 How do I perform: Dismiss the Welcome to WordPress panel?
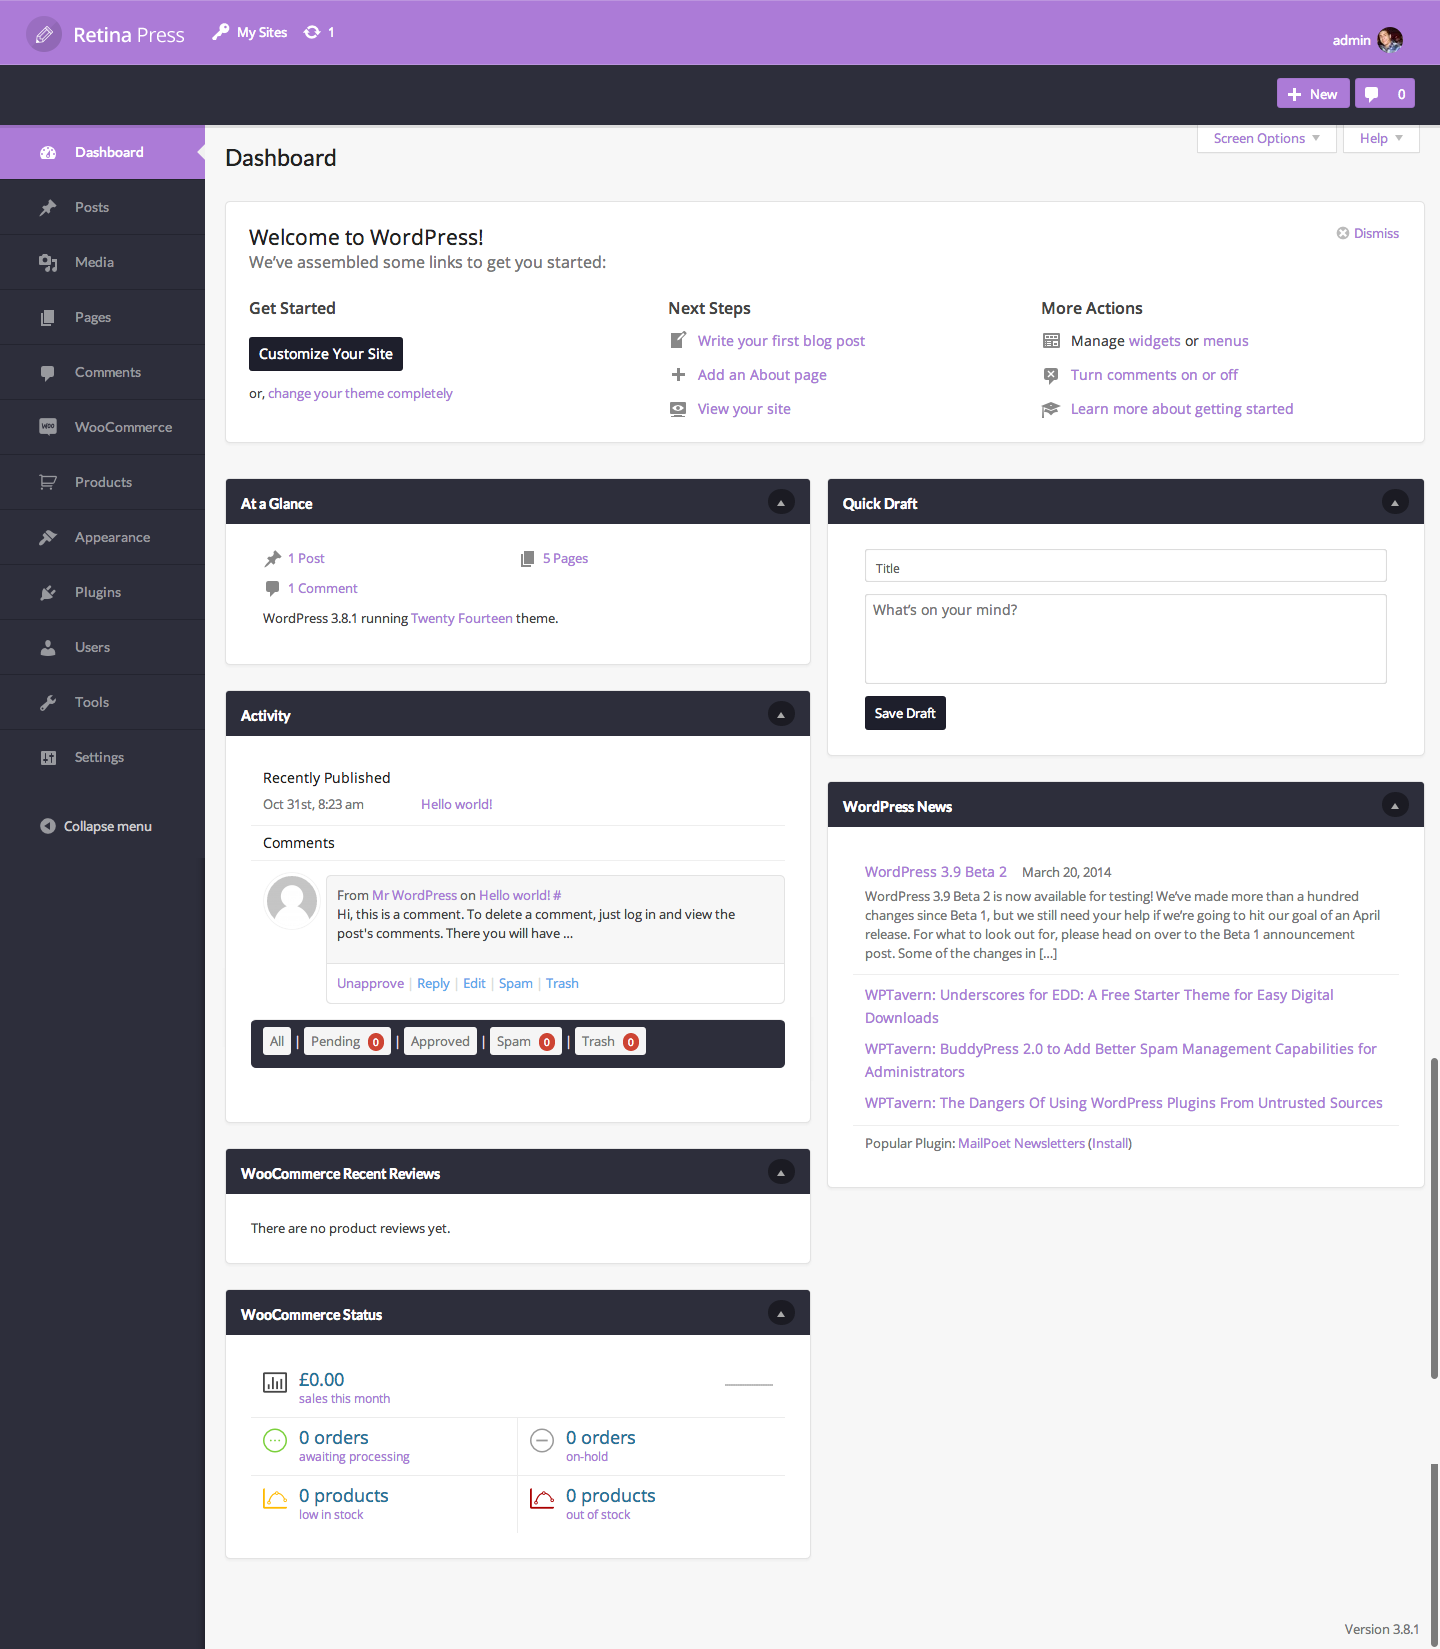tap(1368, 233)
